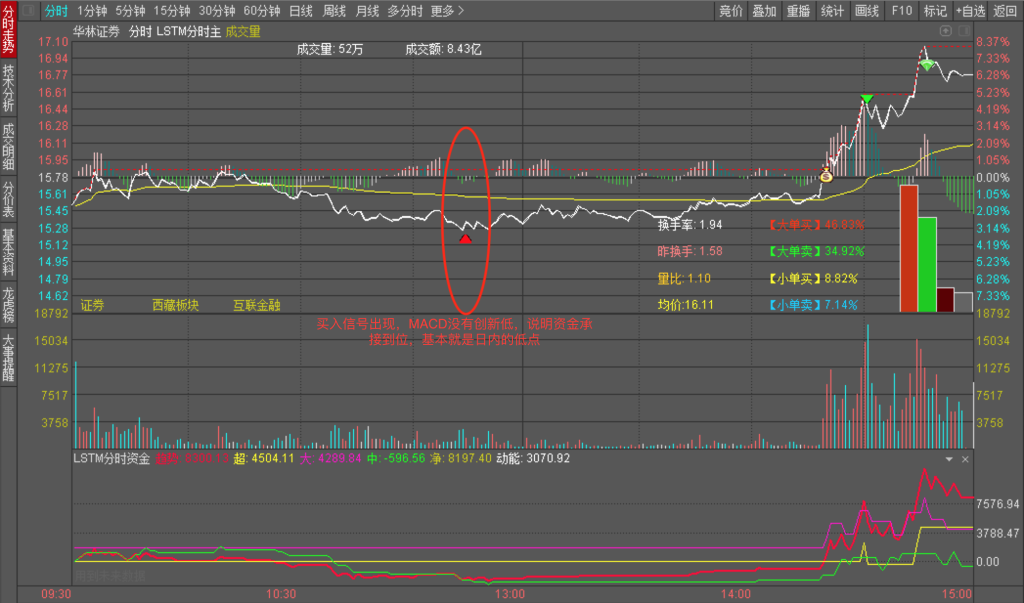Switch to the 日线 period tab
Image resolution: width=1024 pixels, height=603 pixels.
tap(301, 10)
